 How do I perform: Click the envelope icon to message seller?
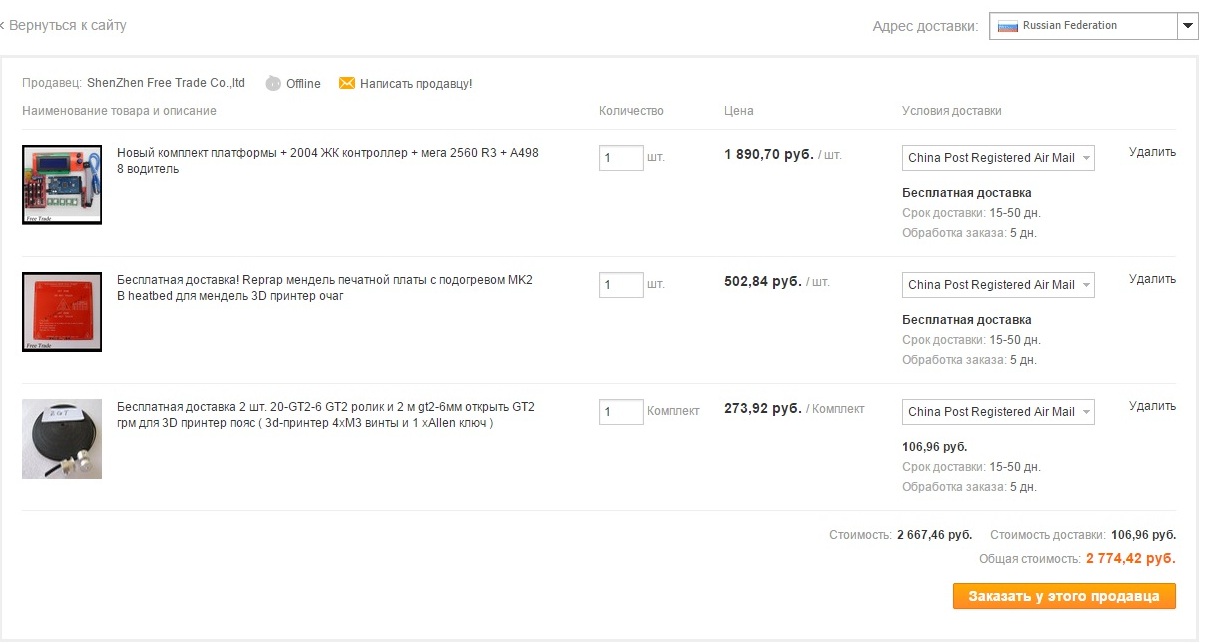point(347,83)
